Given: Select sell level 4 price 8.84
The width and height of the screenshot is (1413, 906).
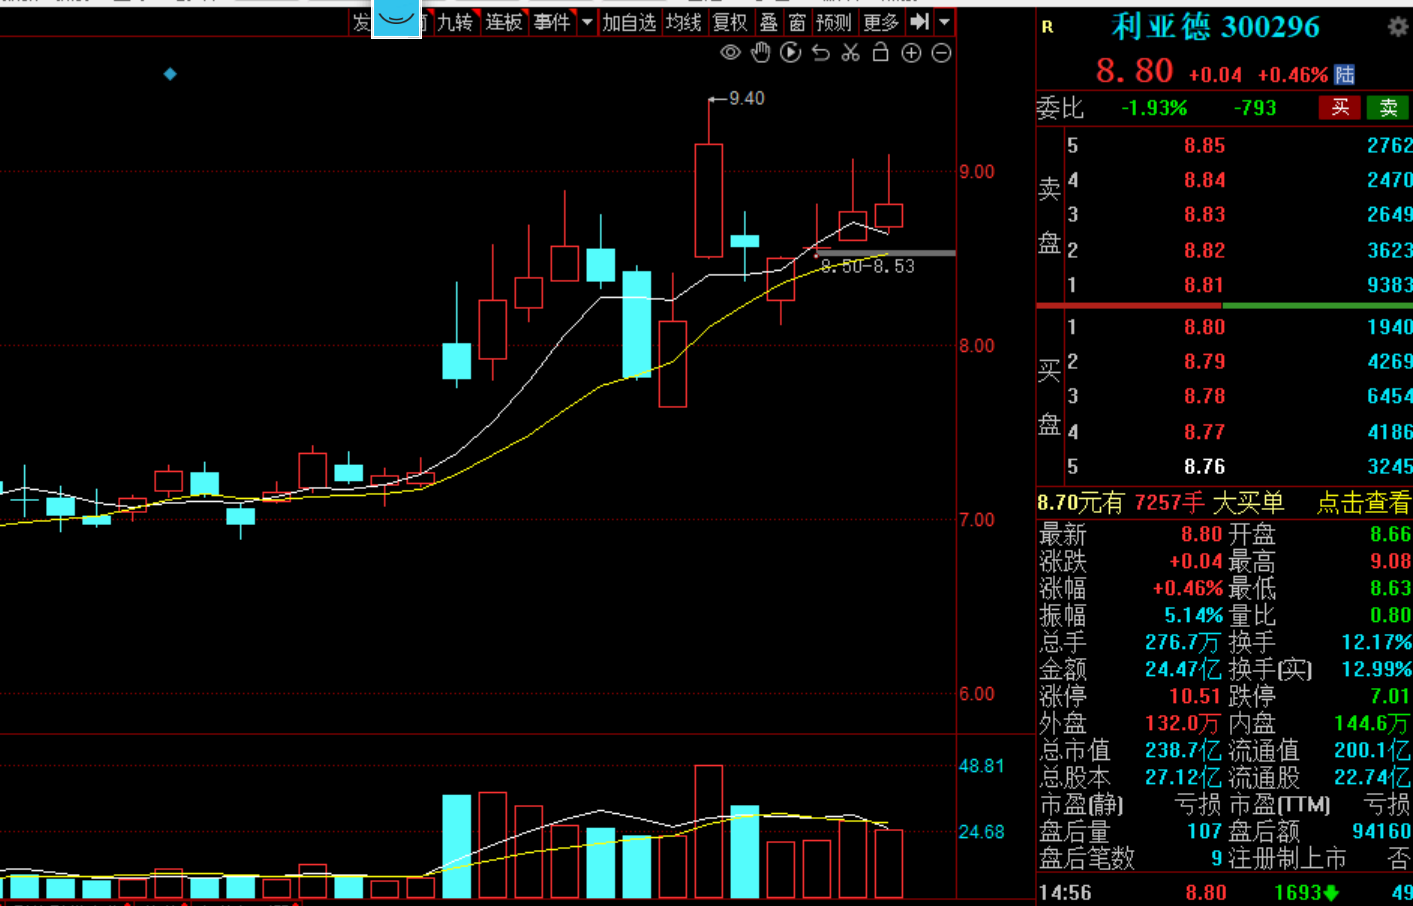Looking at the screenshot, I should [1204, 180].
